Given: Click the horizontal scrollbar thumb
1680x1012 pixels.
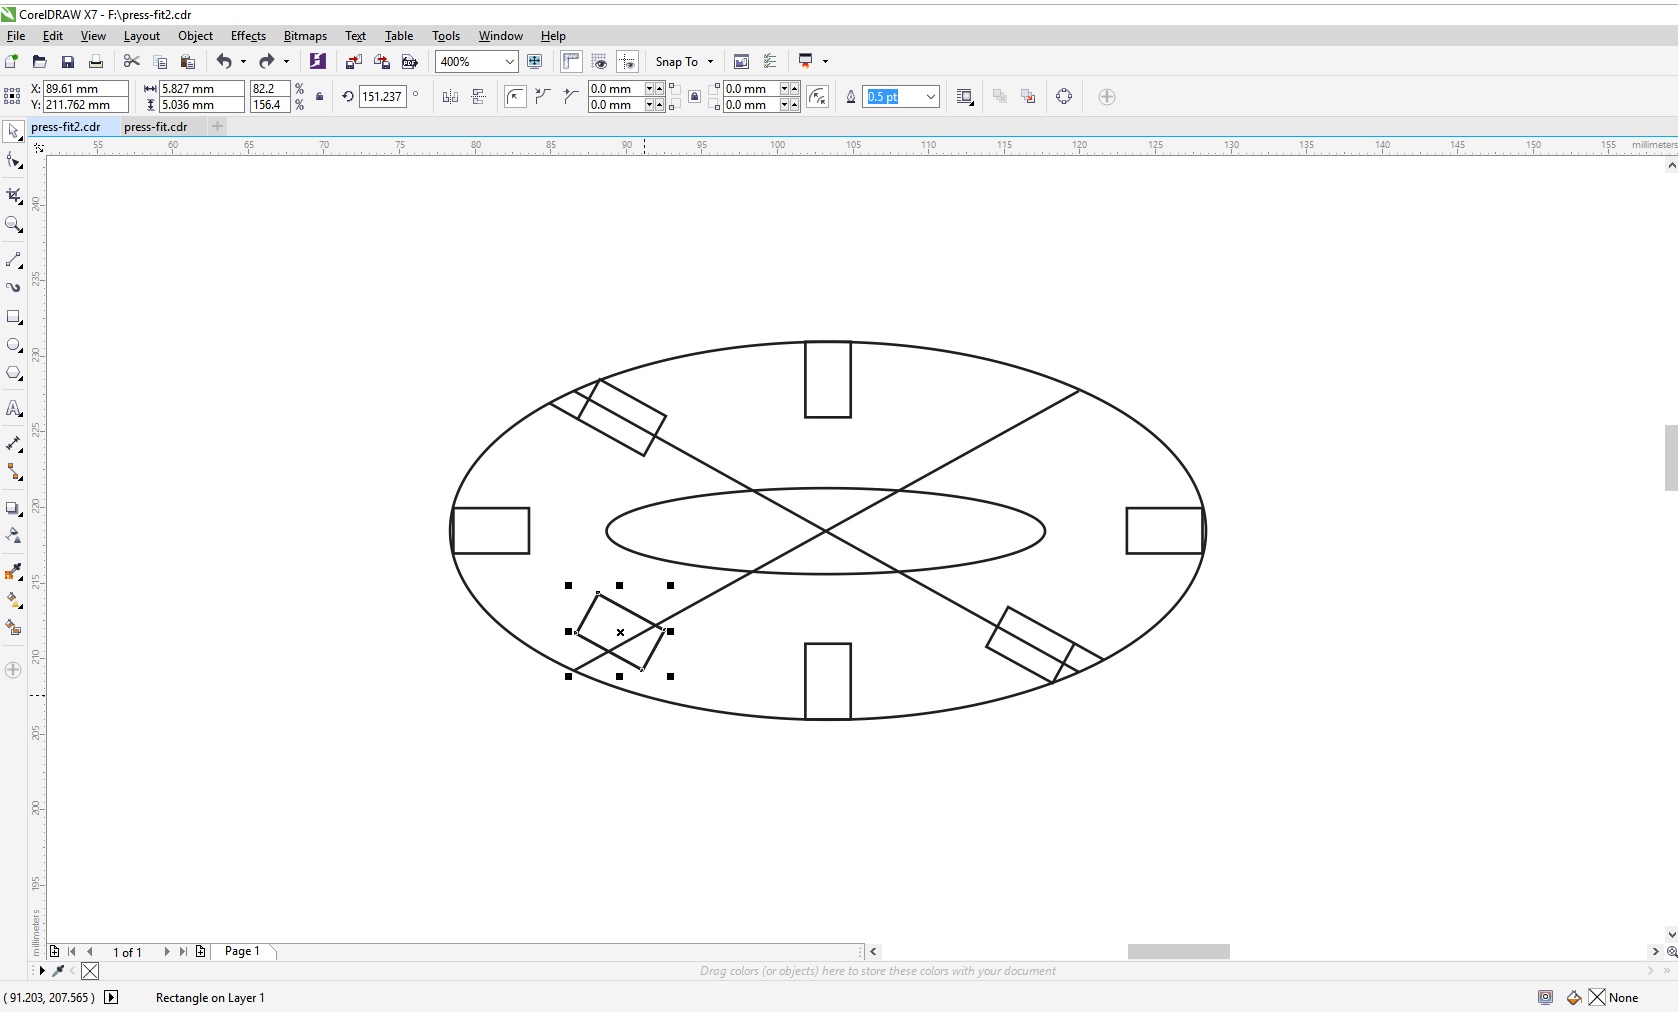Looking at the screenshot, I should [x=1179, y=952].
